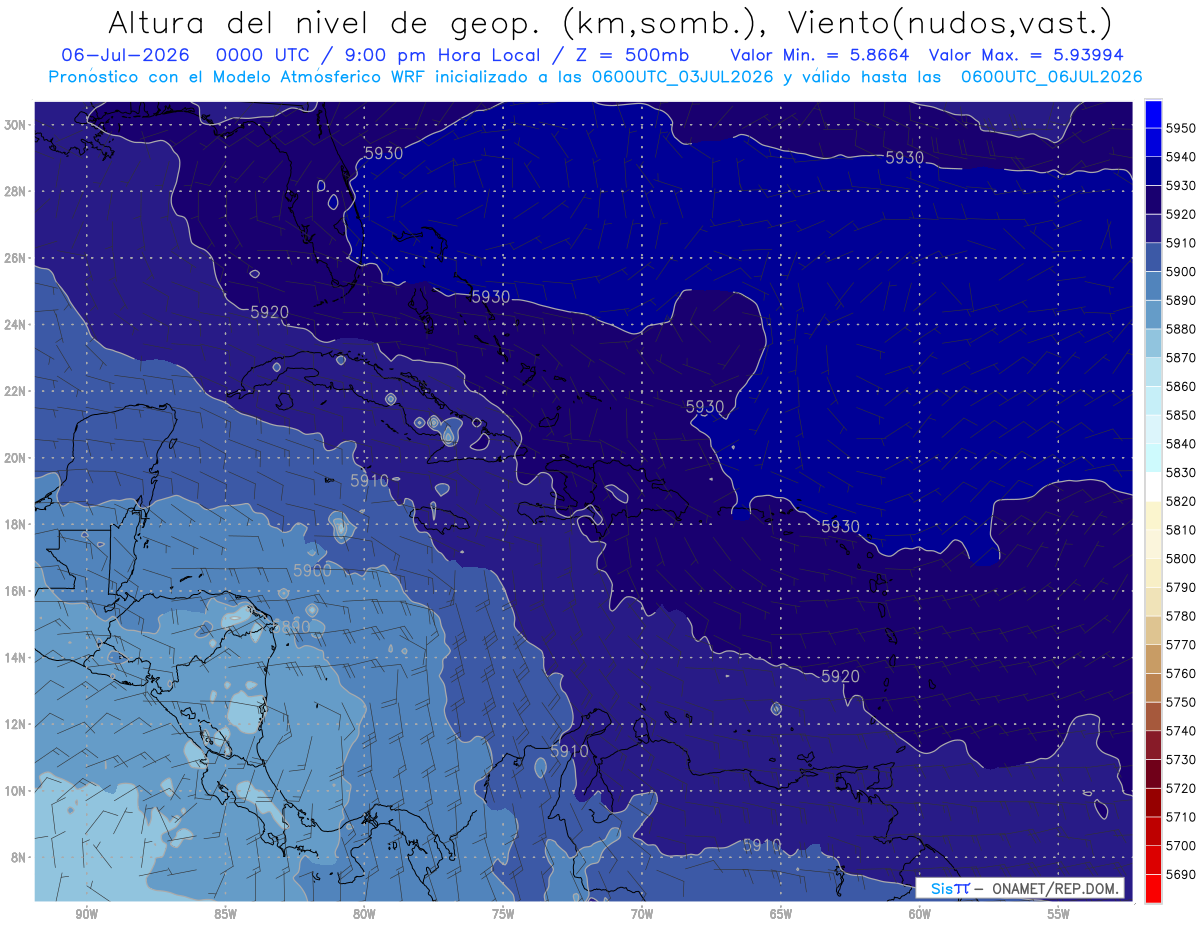Click the '5860' color scale value

[x=1181, y=386]
